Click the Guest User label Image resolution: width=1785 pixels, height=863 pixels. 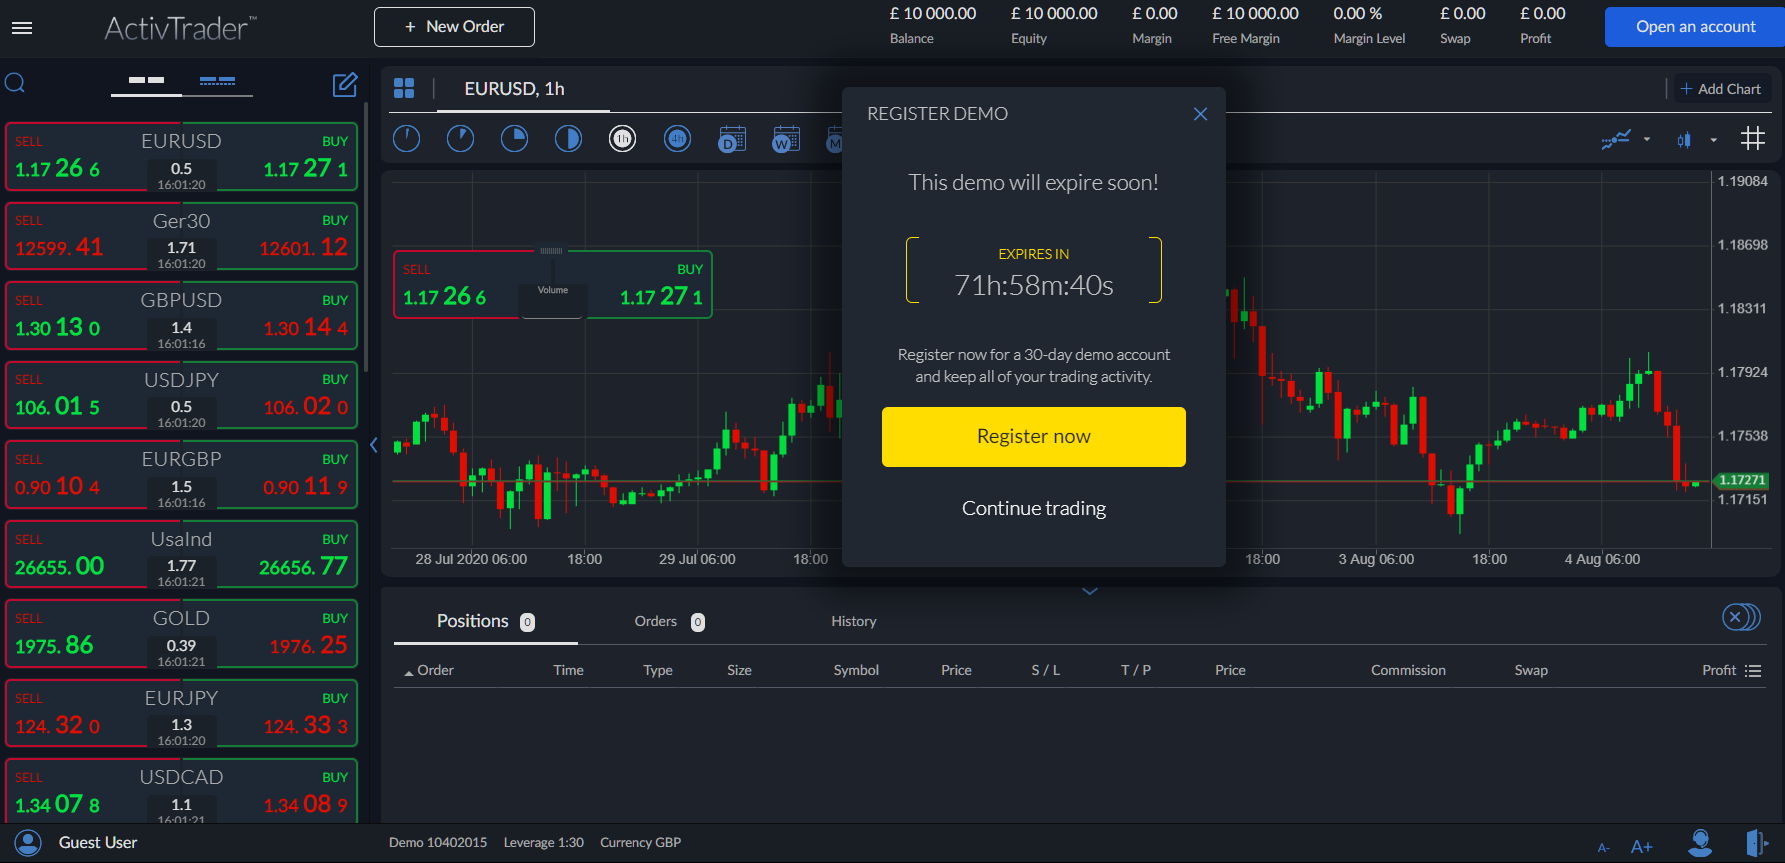pyautogui.click(x=98, y=843)
